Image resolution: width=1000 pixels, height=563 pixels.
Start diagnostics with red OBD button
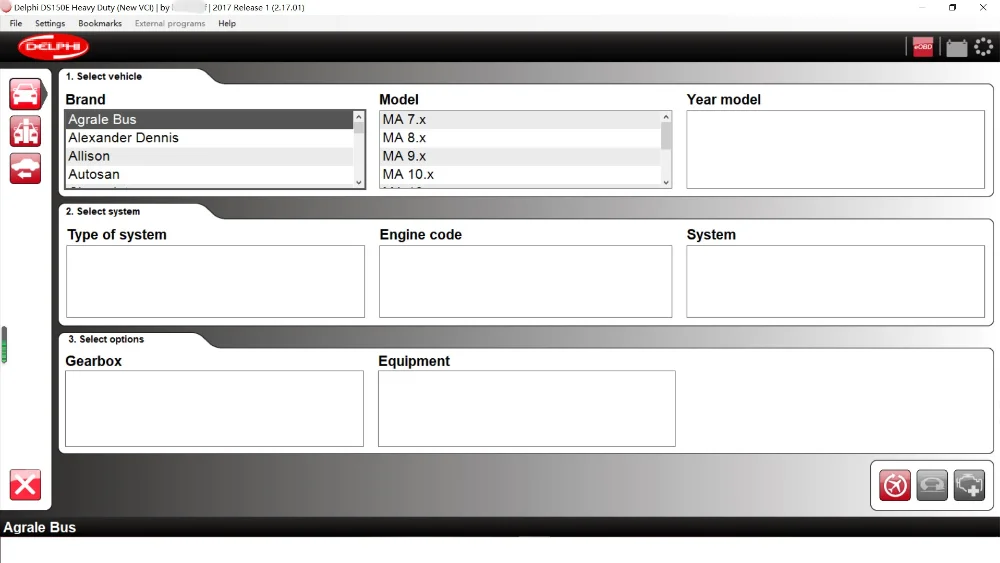pos(895,485)
